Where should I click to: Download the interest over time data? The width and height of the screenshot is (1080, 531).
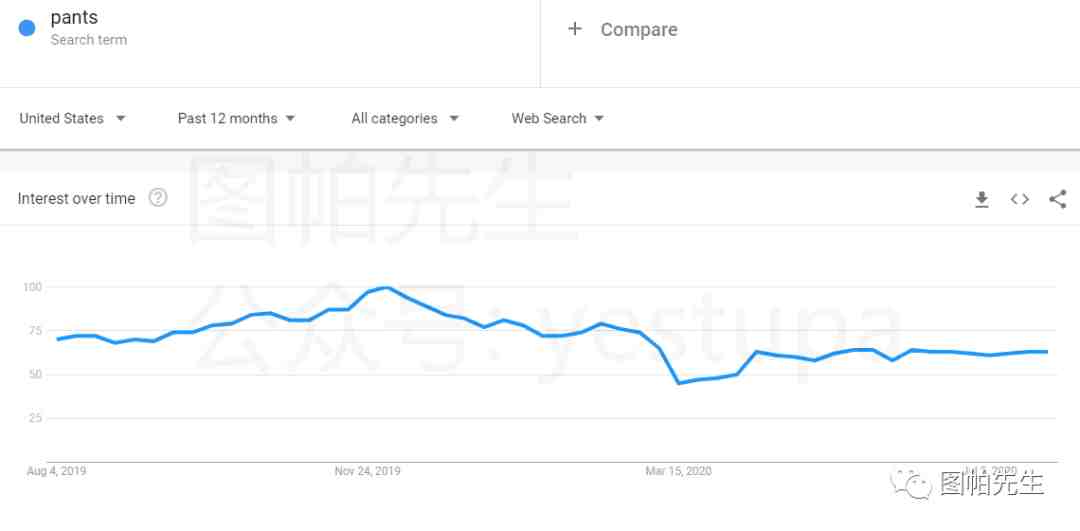982,199
